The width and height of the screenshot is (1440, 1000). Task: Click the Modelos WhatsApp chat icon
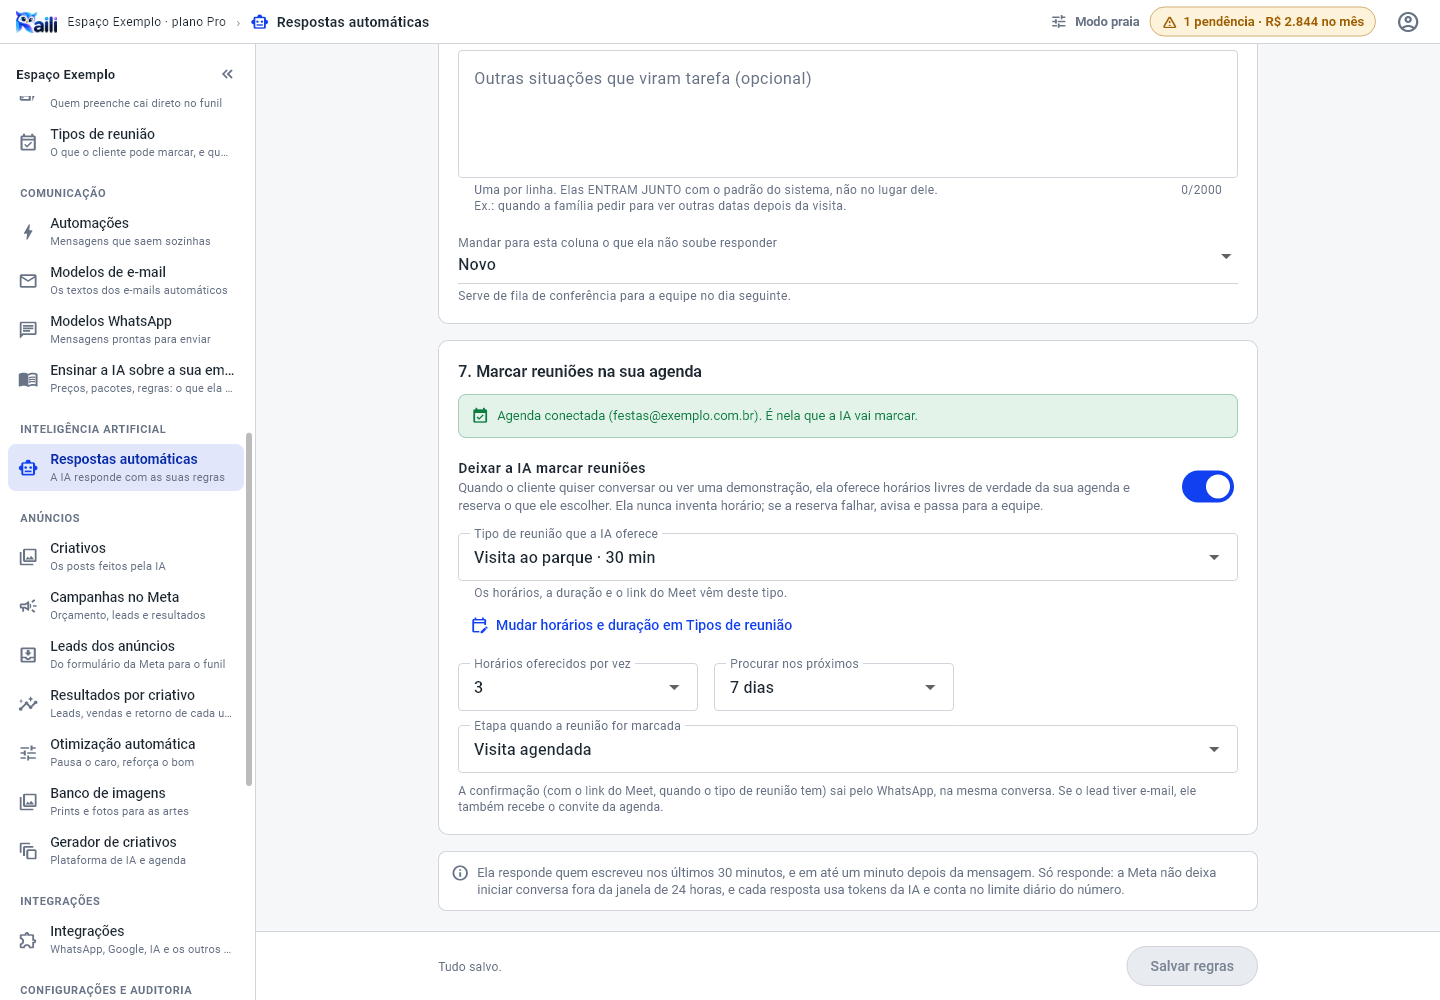point(28,330)
